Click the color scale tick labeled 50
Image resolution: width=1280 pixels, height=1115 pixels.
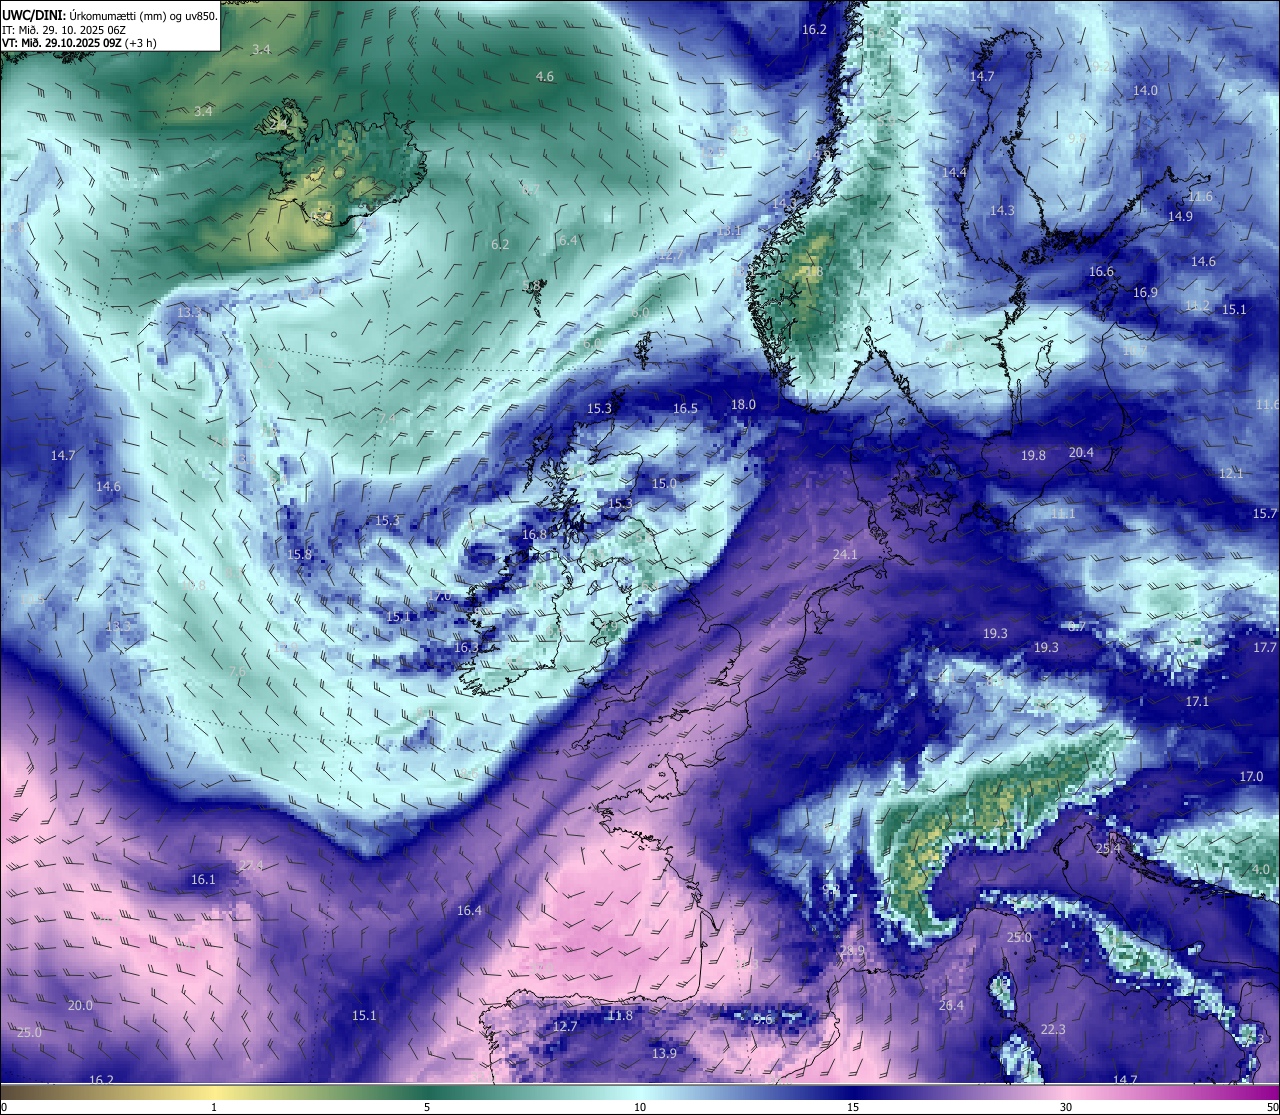click(1272, 1107)
